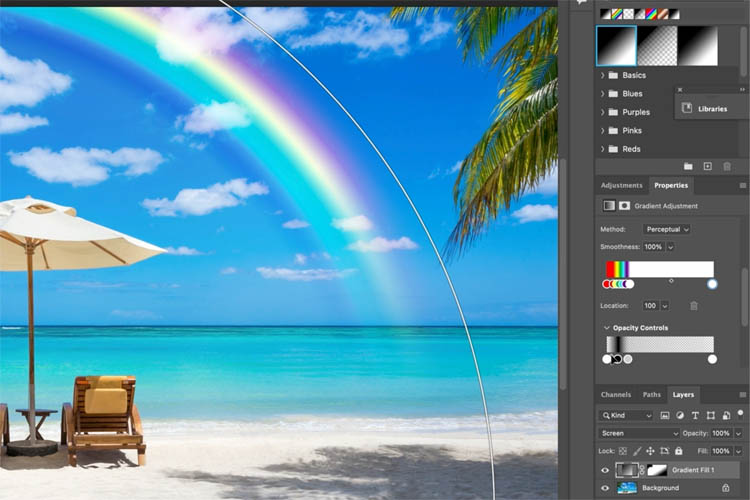Hide the Background layer
Image resolution: width=750 pixels, height=500 pixels.
pyautogui.click(x=605, y=488)
